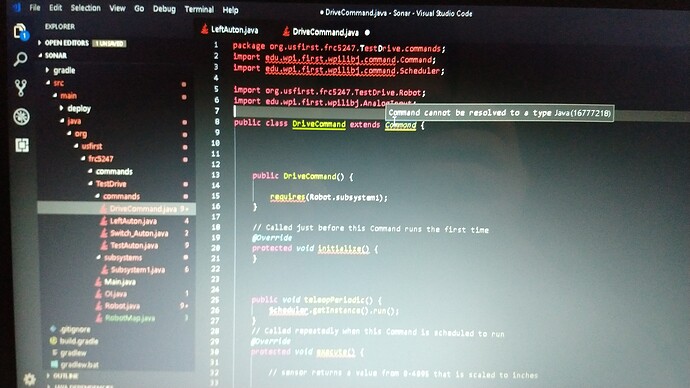
Task: Open the Terminal menu
Action: [199, 9]
